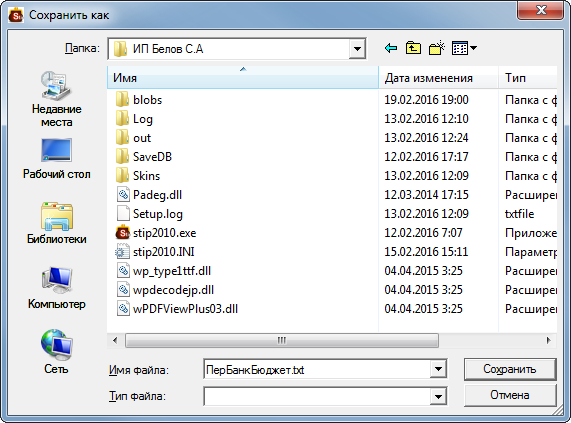Open Libraries (Библиотеки) in sidebar
Viewport: 571px width, 423px height.
pos(56,223)
